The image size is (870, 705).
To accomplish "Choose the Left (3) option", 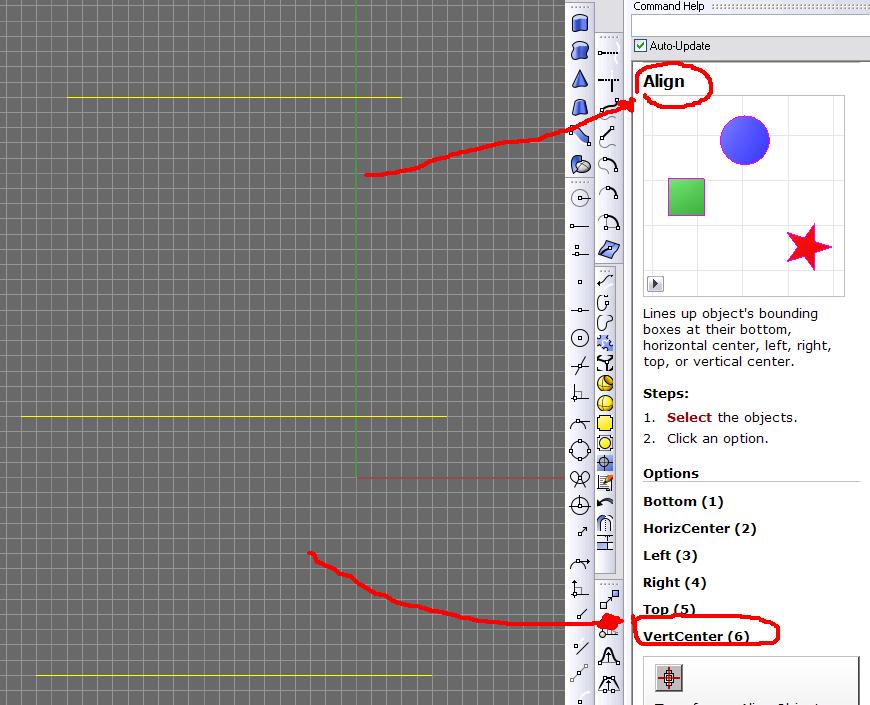I will tap(670, 556).
